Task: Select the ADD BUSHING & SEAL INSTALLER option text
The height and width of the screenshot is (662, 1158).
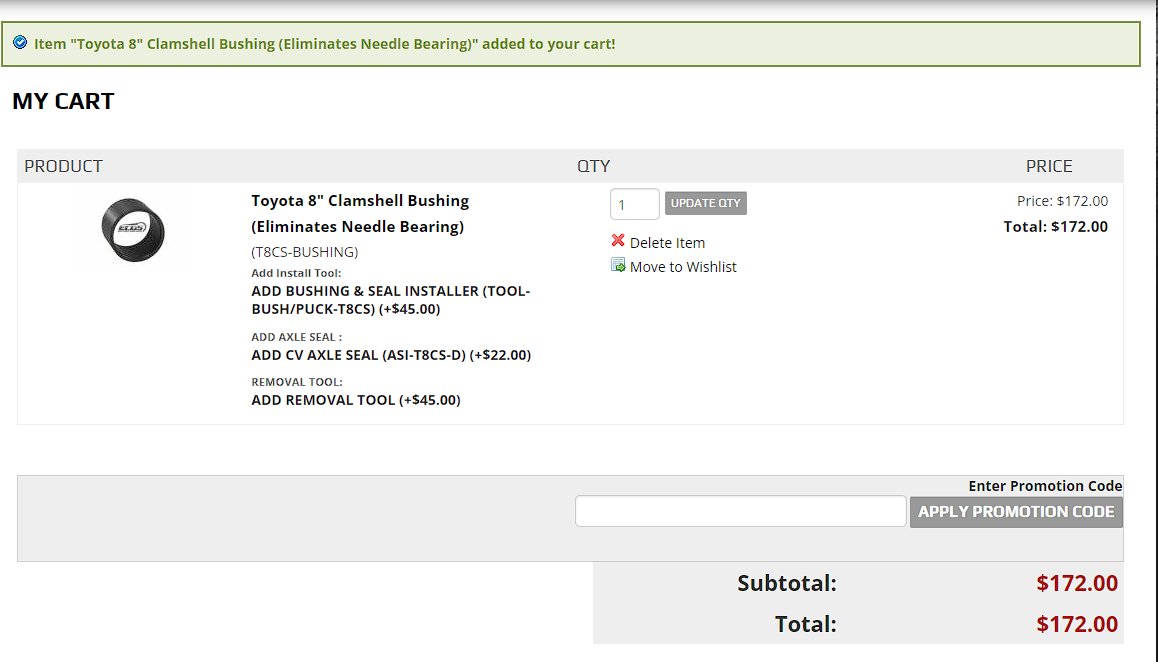Action: coord(391,300)
